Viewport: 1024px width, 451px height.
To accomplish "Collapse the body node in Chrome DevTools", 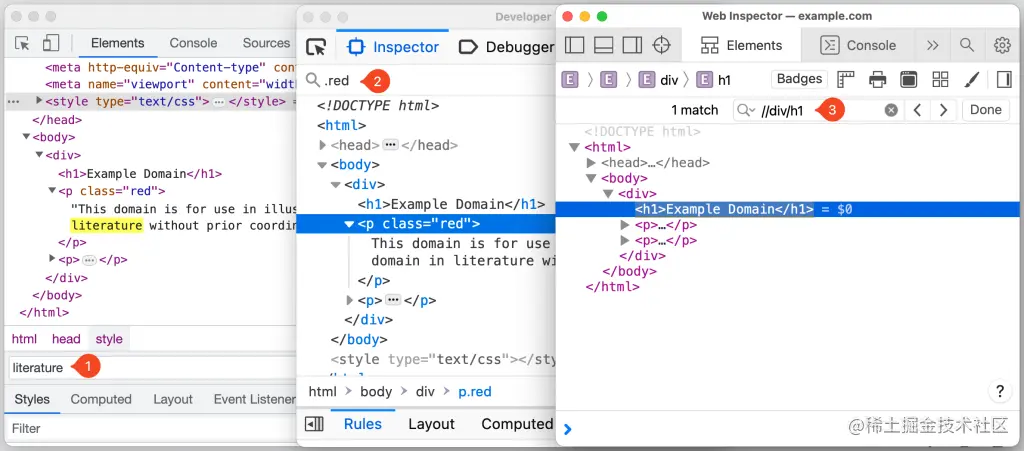I will coord(26,137).
